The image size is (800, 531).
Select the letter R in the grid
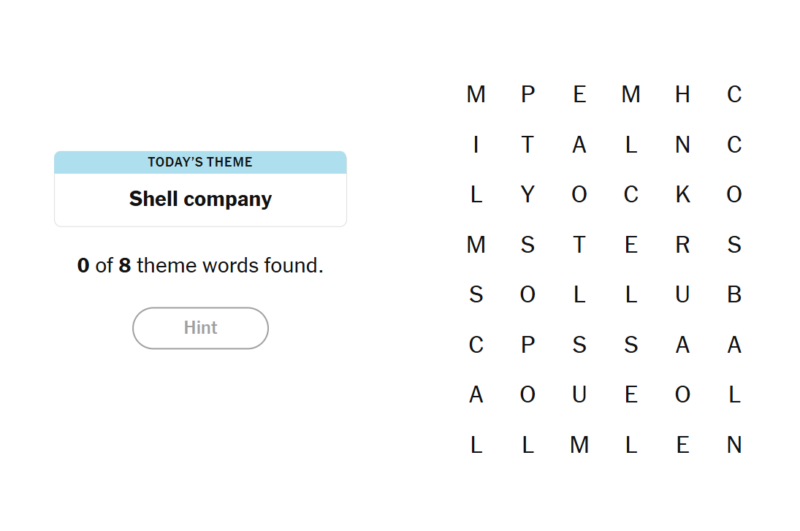(683, 245)
